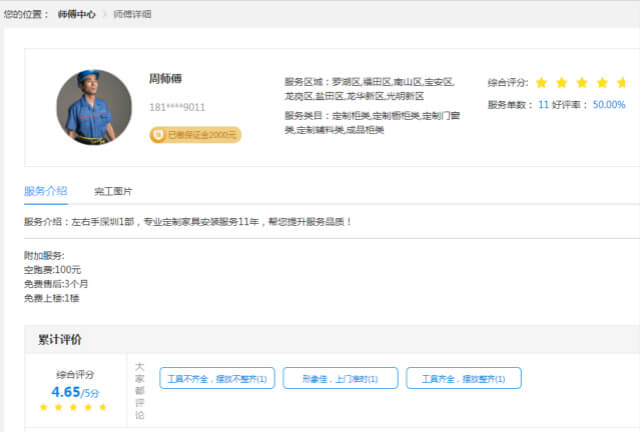Image resolution: width=640 pixels, height=432 pixels.
Task: Click 师傅详细 in the breadcrumb
Action: pos(133,15)
